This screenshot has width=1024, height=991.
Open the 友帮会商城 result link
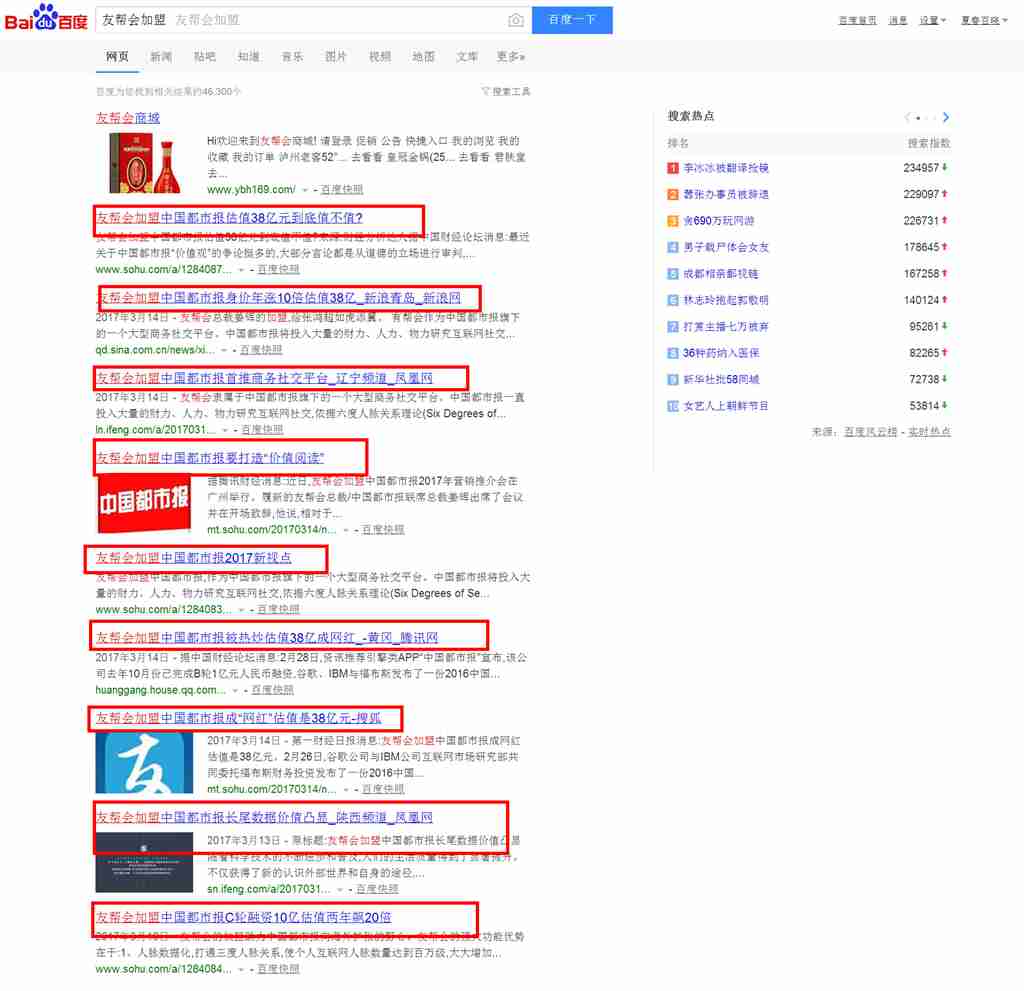click(x=127, y=118)
